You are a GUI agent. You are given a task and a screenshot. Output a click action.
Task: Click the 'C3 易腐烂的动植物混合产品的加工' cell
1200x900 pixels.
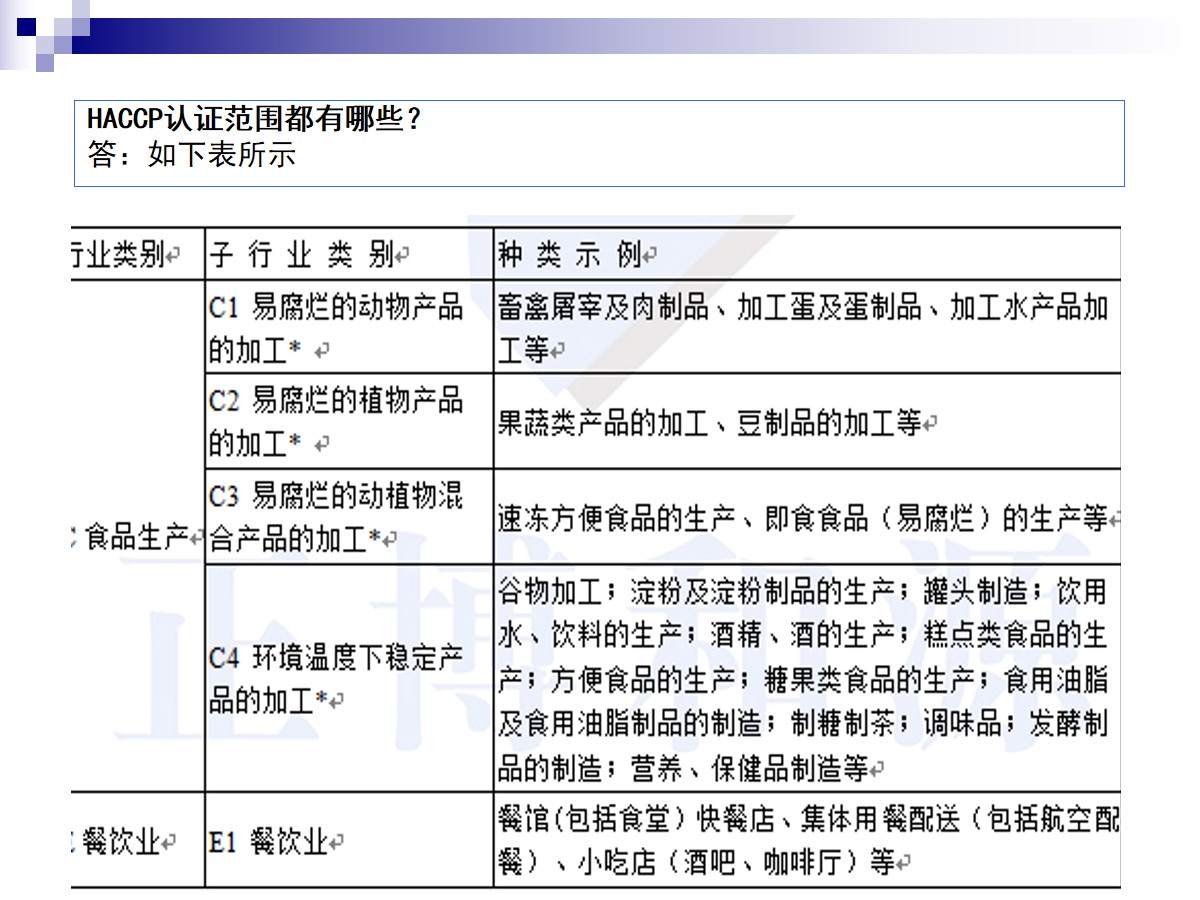coord(336,516)
